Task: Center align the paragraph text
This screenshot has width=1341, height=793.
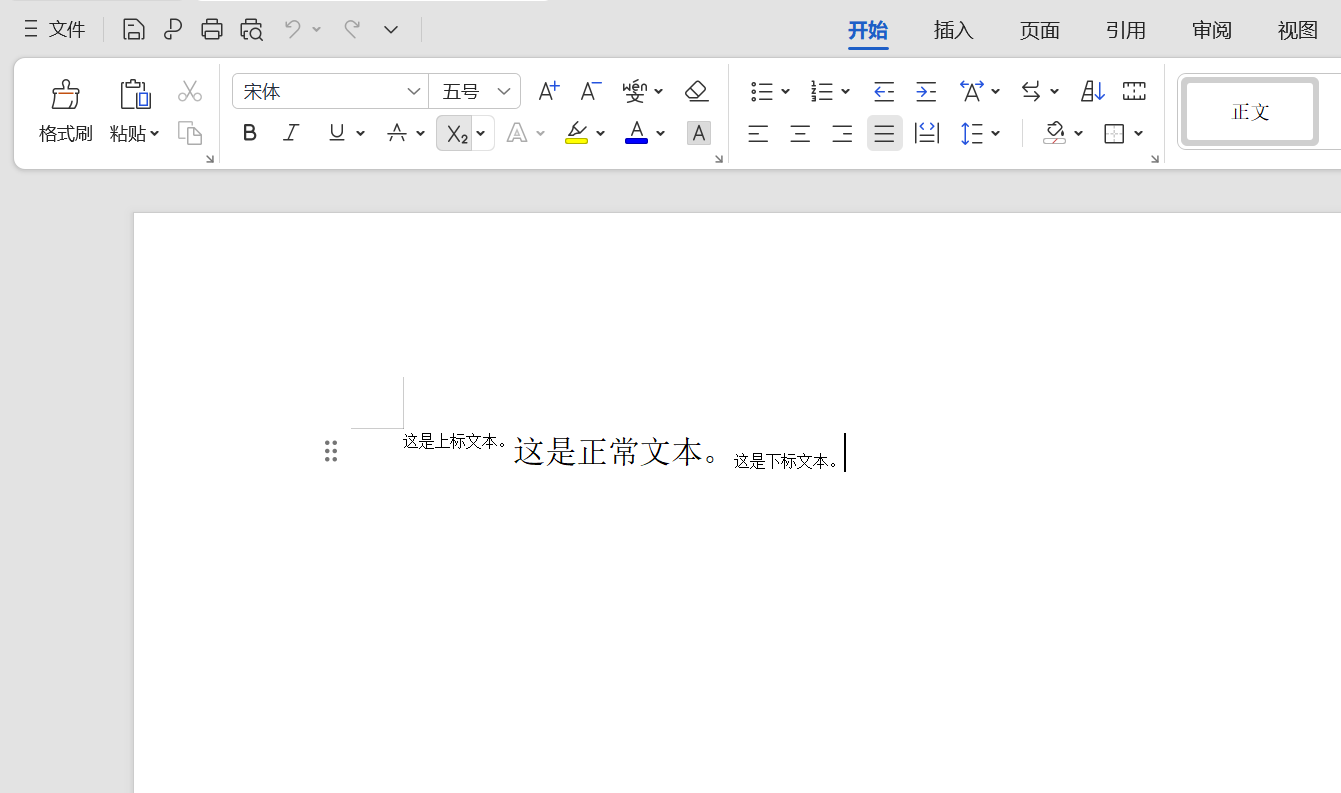Action: pos(800,134)
